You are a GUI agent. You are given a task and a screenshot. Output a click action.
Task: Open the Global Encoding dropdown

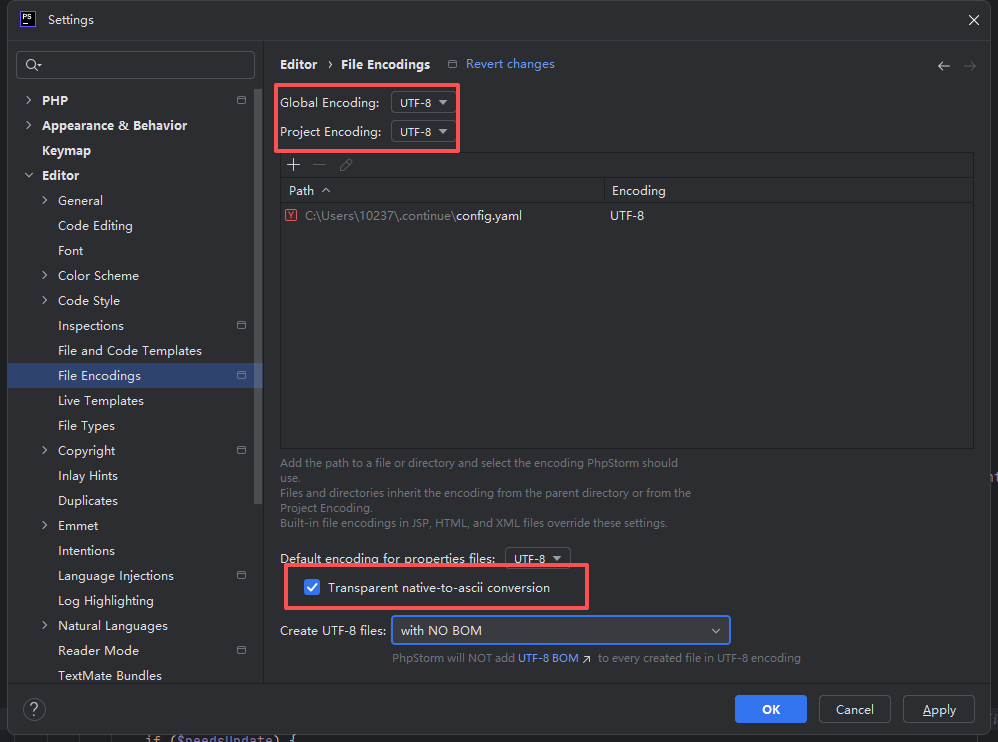pos(423,102)
